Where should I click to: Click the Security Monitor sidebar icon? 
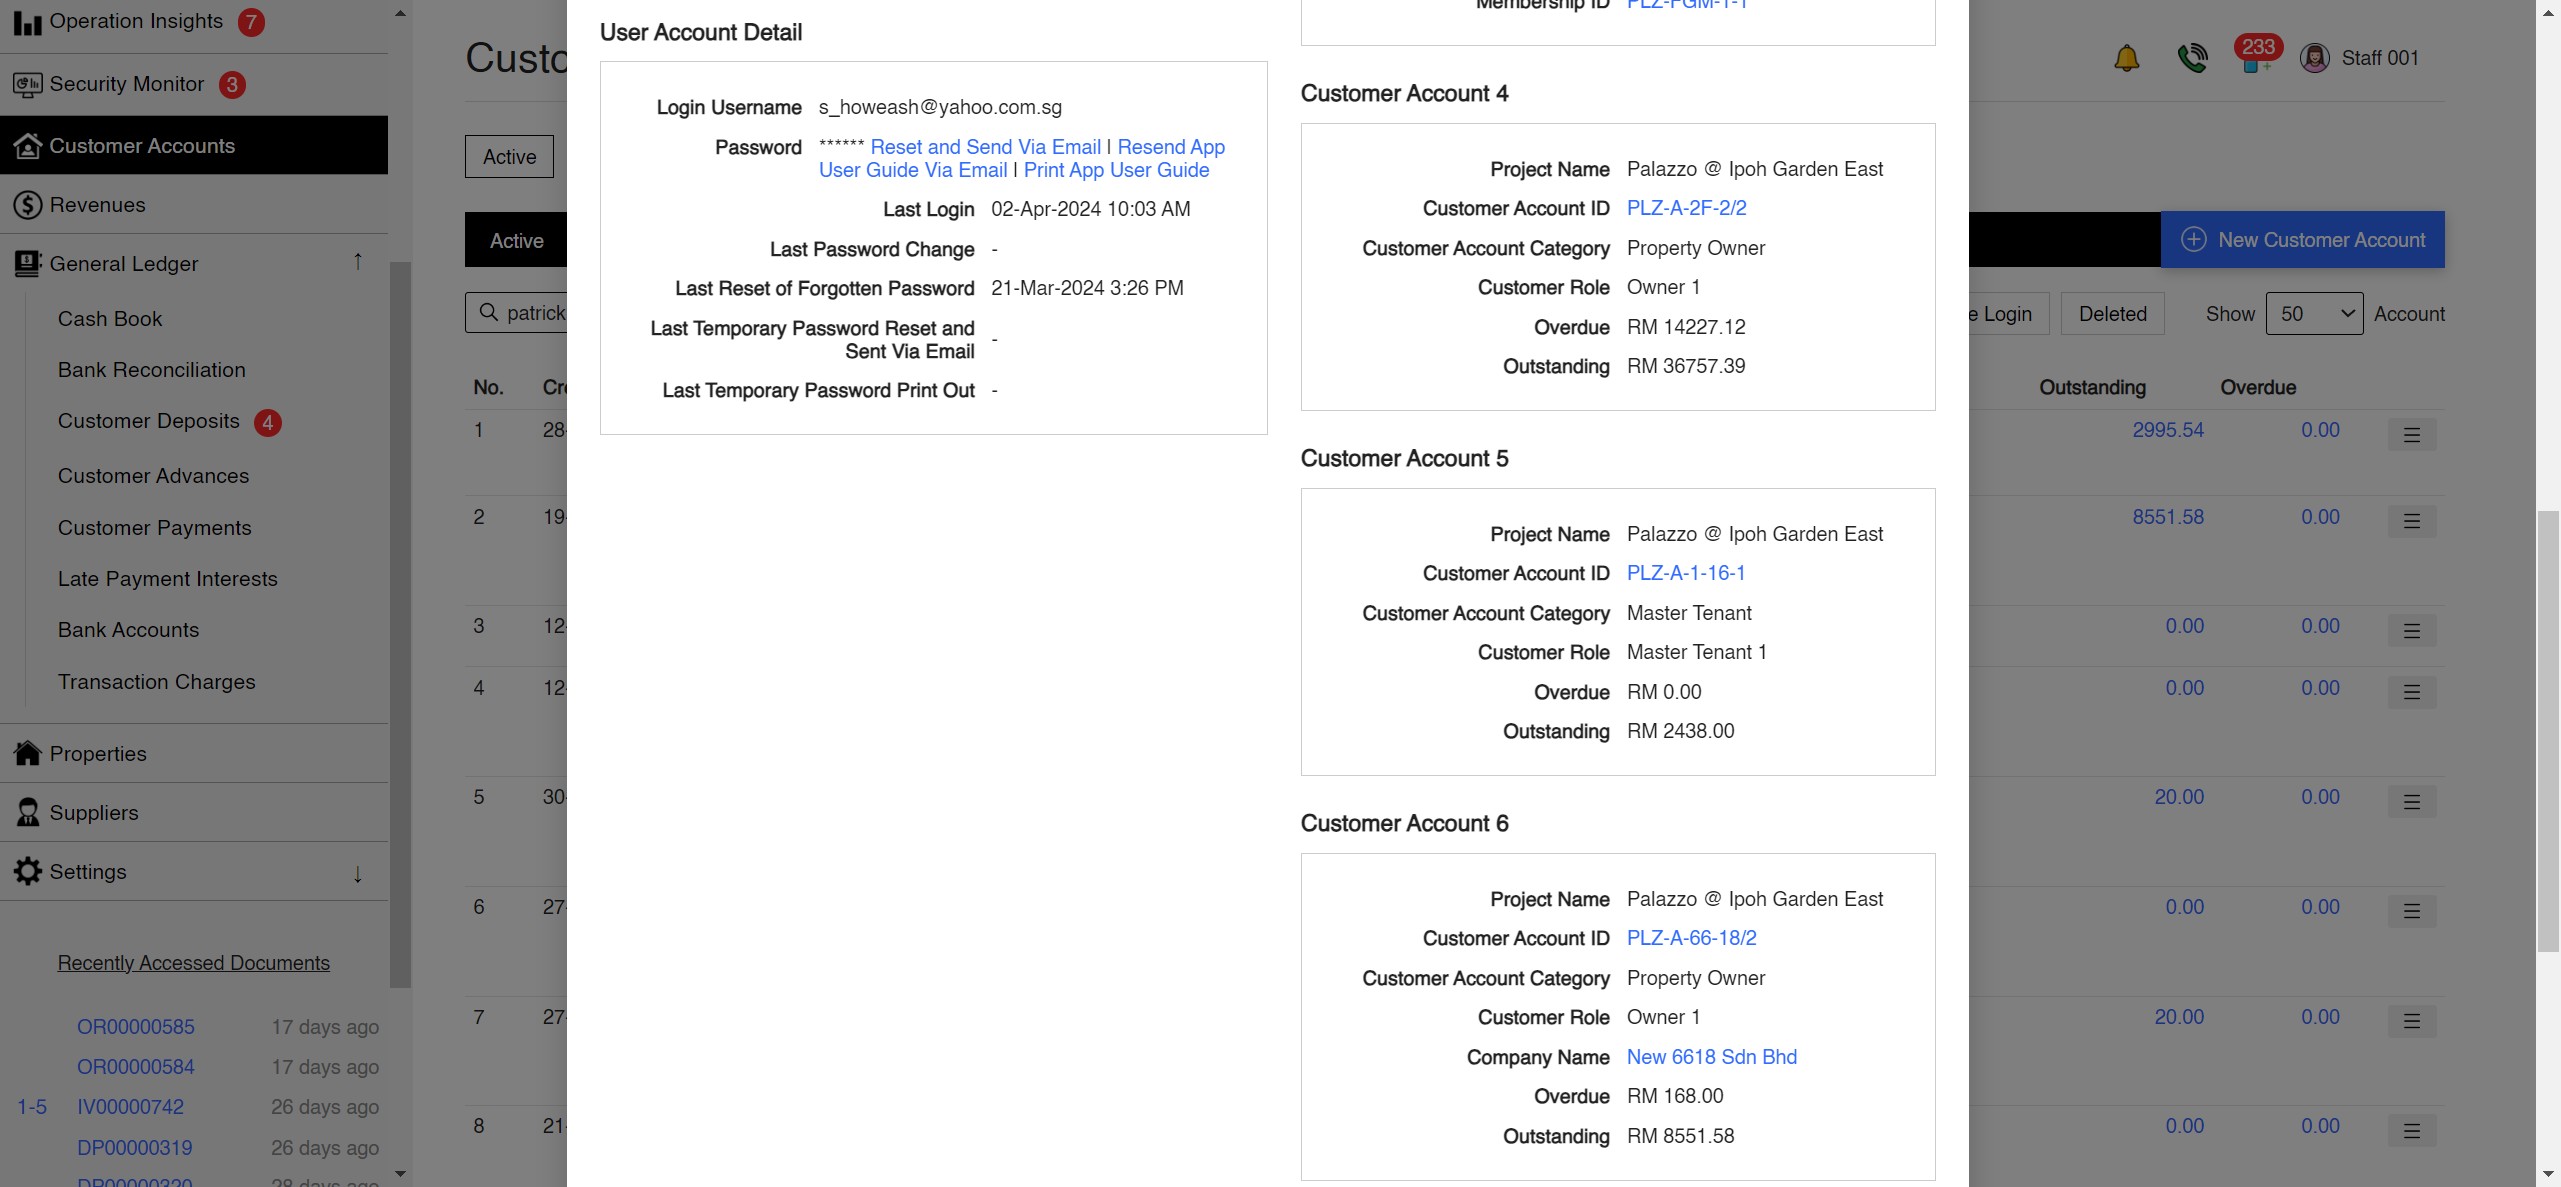pyautogui.click(x=27, y=84)
